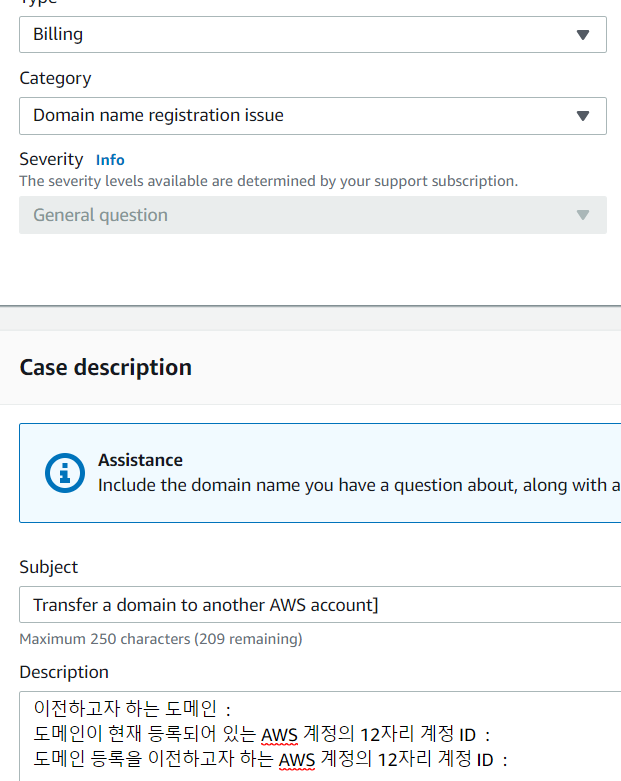This screenshot has height=781, width=621.
Task: Click the Severity field label
Action: click(x=51, y=159)
